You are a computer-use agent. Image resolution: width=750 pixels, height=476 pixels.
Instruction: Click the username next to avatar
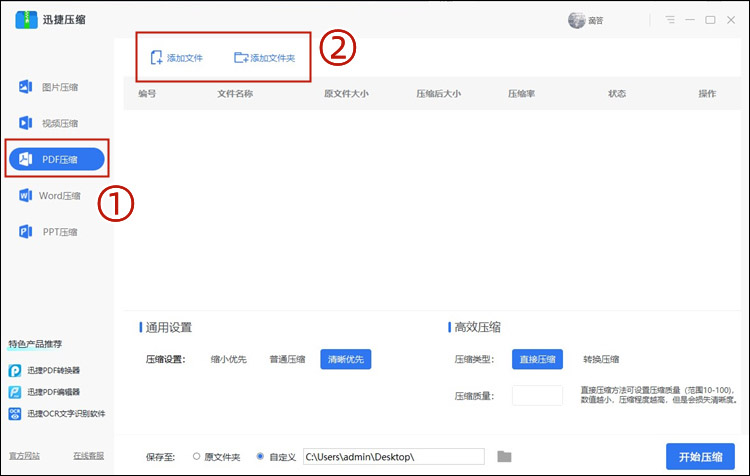coord(596,21)
